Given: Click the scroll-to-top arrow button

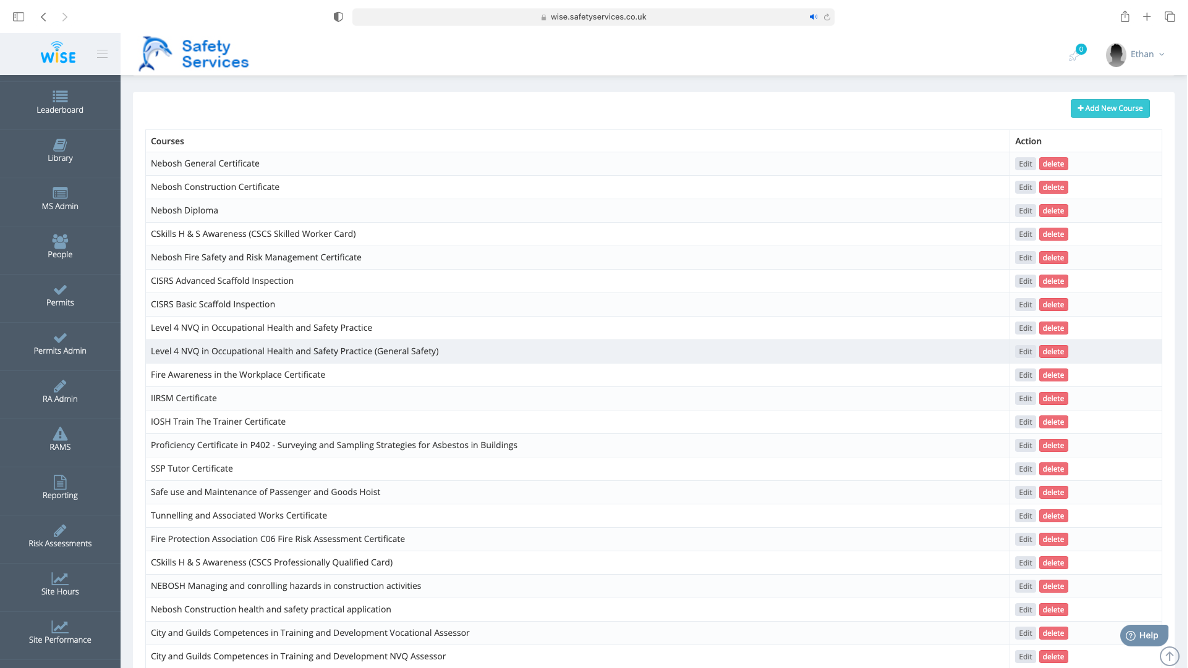Looking at the screenshot, I should [x=1170, y=657].
